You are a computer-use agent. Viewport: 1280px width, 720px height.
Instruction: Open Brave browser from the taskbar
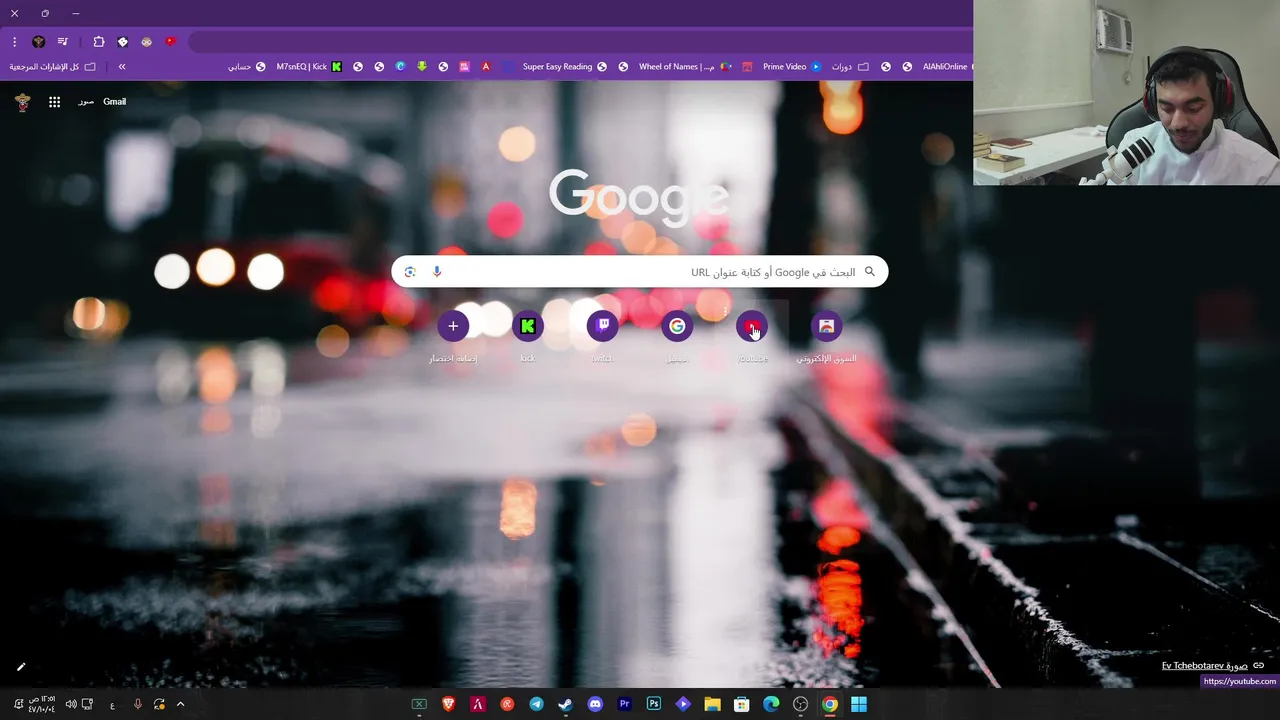pyautogui.click(x=448, y=704)
